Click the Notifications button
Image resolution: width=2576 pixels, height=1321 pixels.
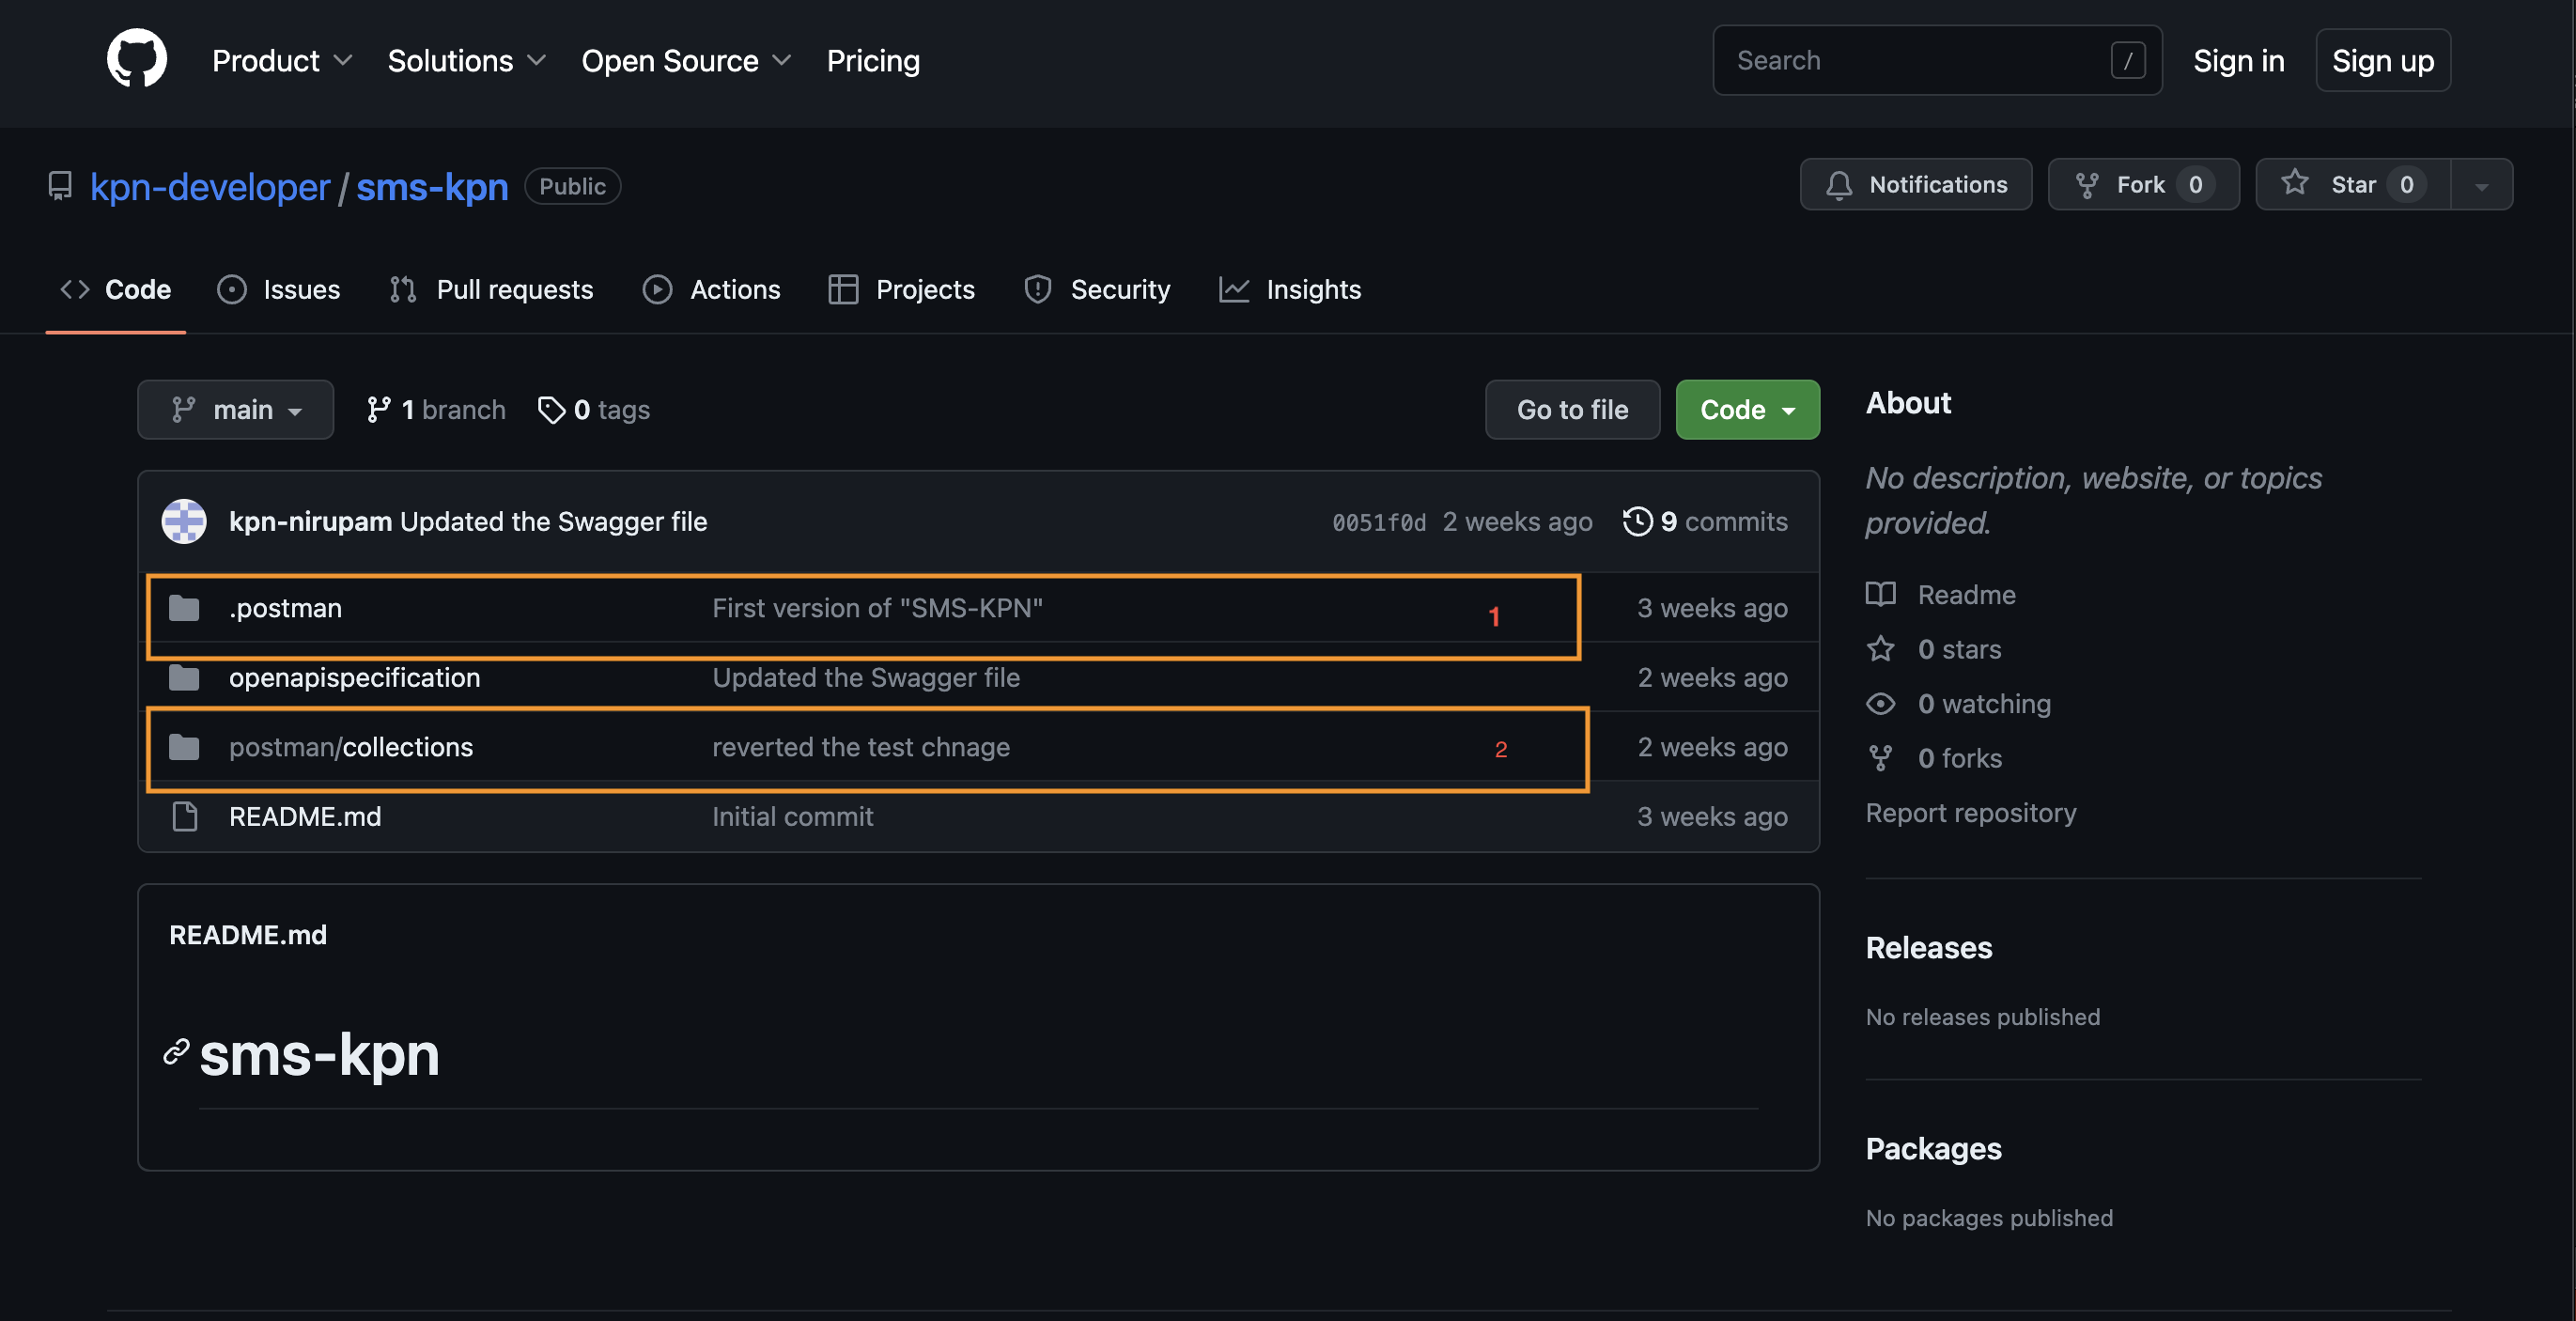click(1915, 184)
